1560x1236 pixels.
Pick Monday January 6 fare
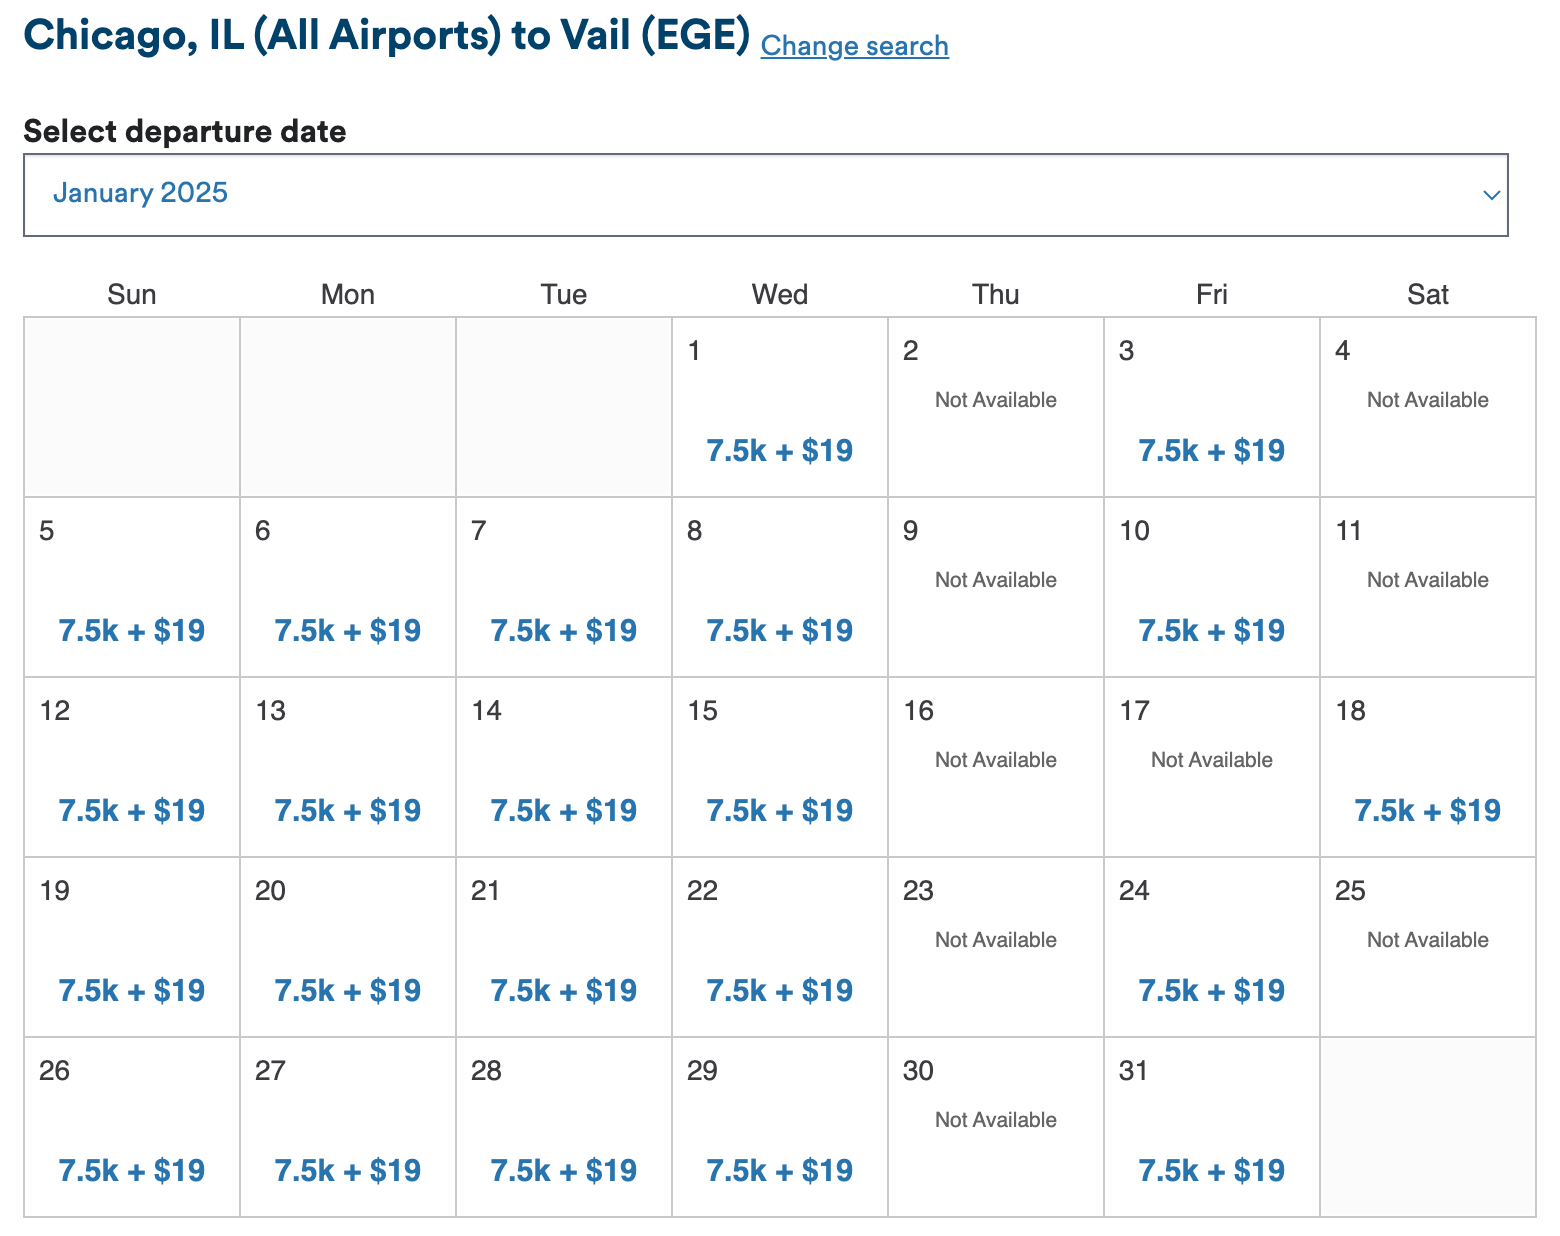(x=347, y=631)
